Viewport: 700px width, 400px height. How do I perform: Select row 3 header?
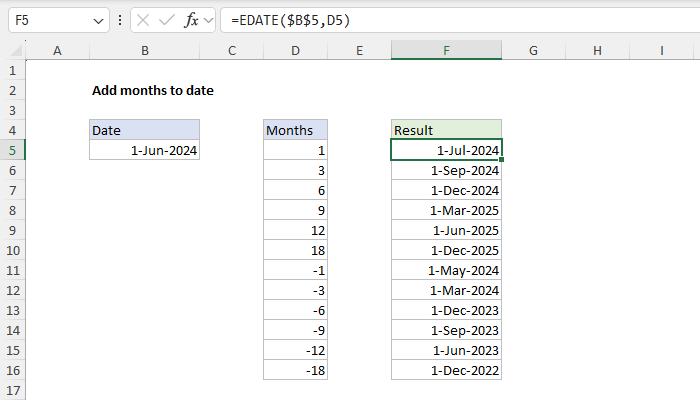pos(12,110)
